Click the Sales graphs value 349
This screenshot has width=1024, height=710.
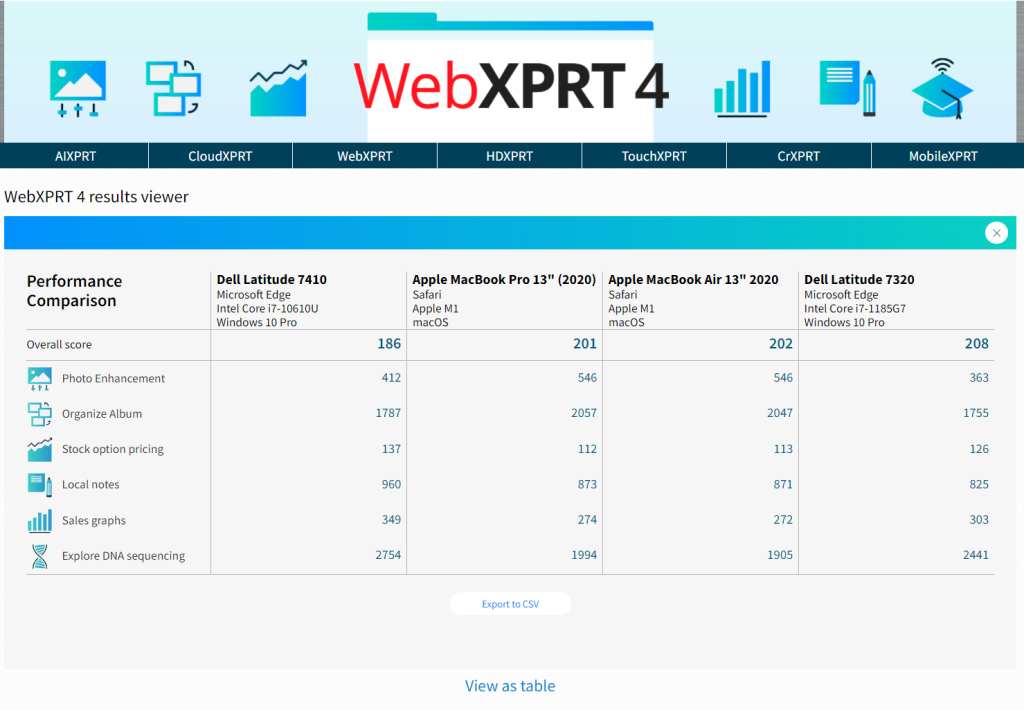click(x=391, y=519)
